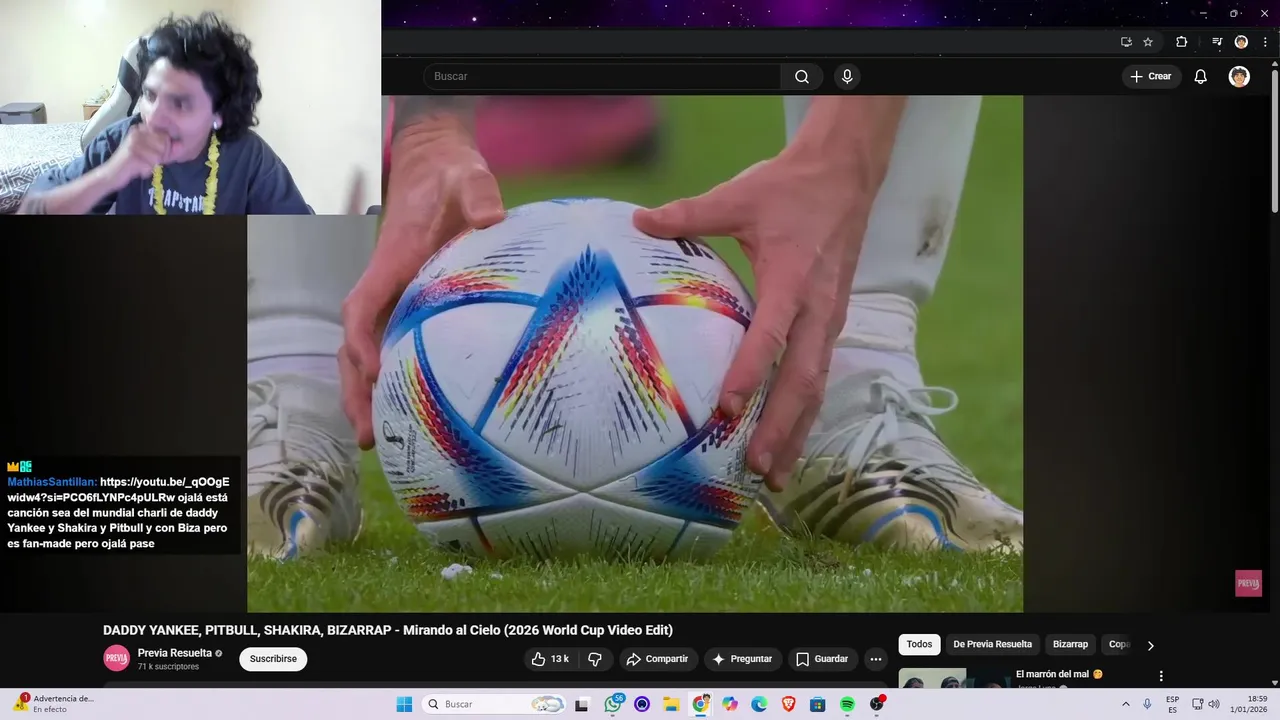1280x720 pixels.
Task: Click the El marrón del mal thumbnail
Action: (x=953, y=679)
